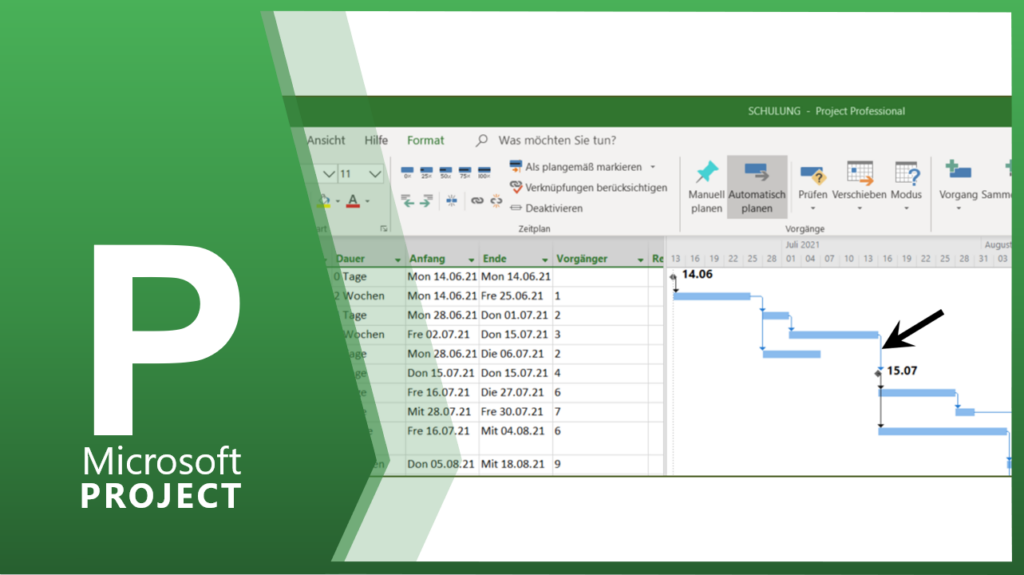Open the Hilfe ribbon tab
Image resolution: width=1024 pixels, height=575 pixels.
pos(376,140)
